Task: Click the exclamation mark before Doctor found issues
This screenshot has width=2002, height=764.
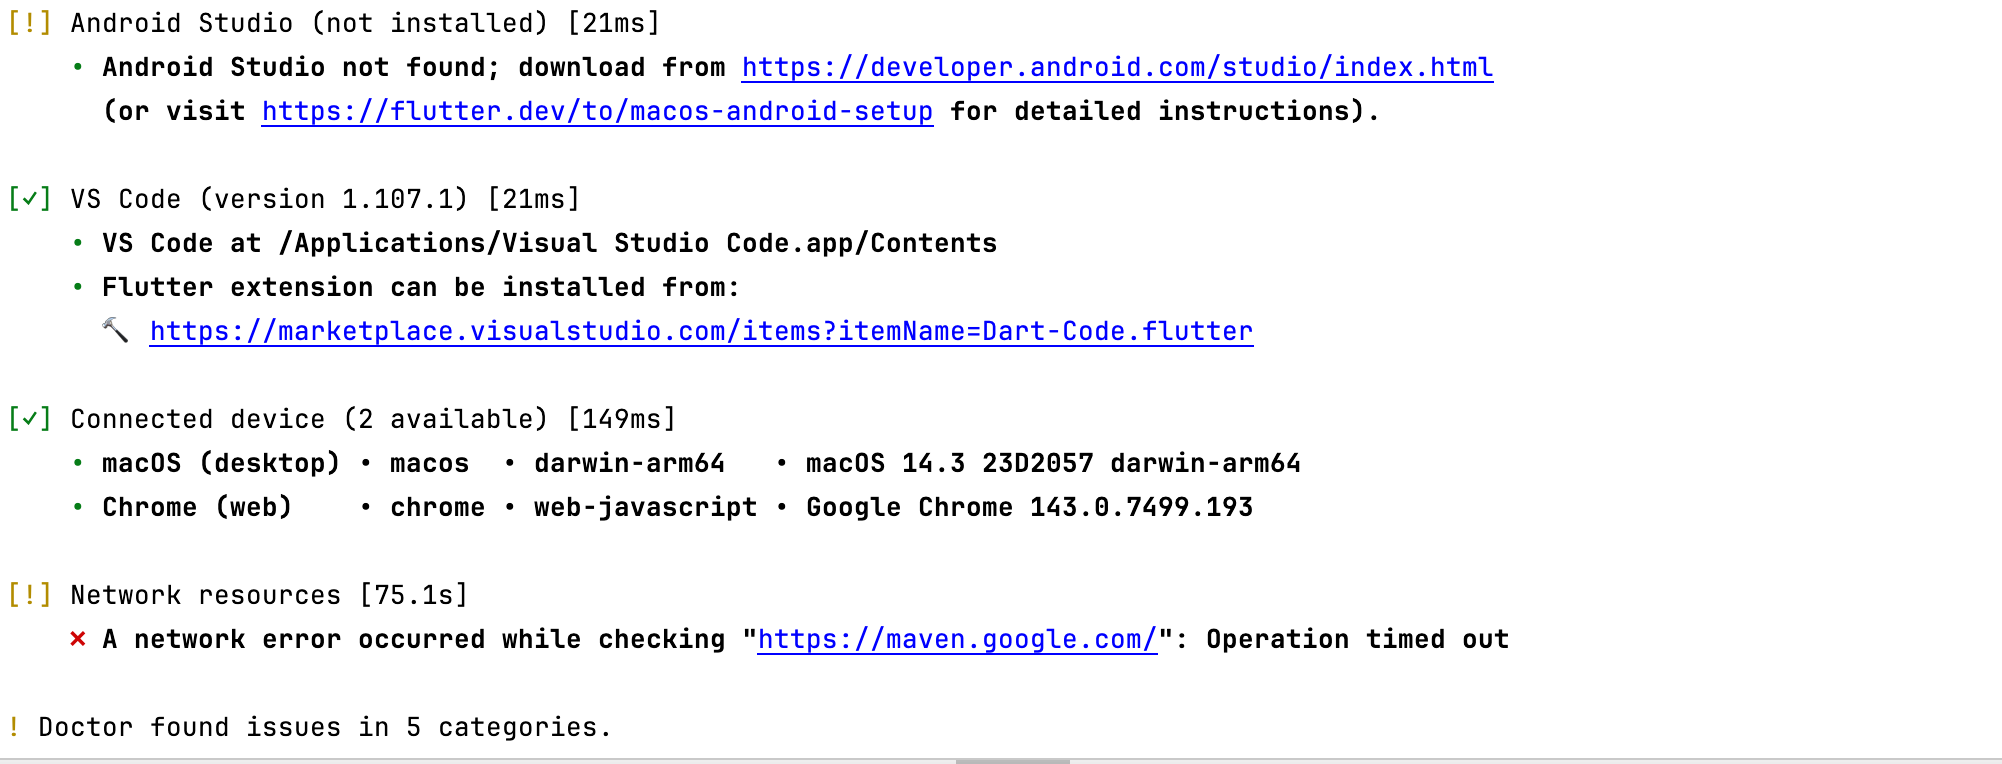Action: tap(14, 727)
